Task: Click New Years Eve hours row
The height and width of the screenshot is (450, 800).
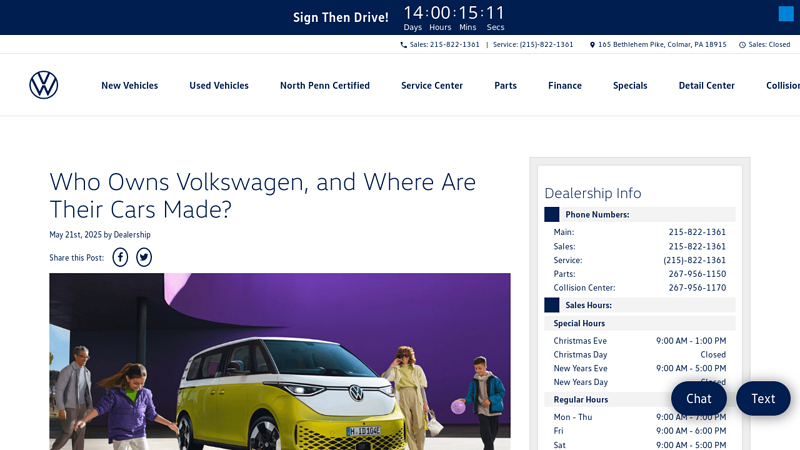Action: point(640,368)
